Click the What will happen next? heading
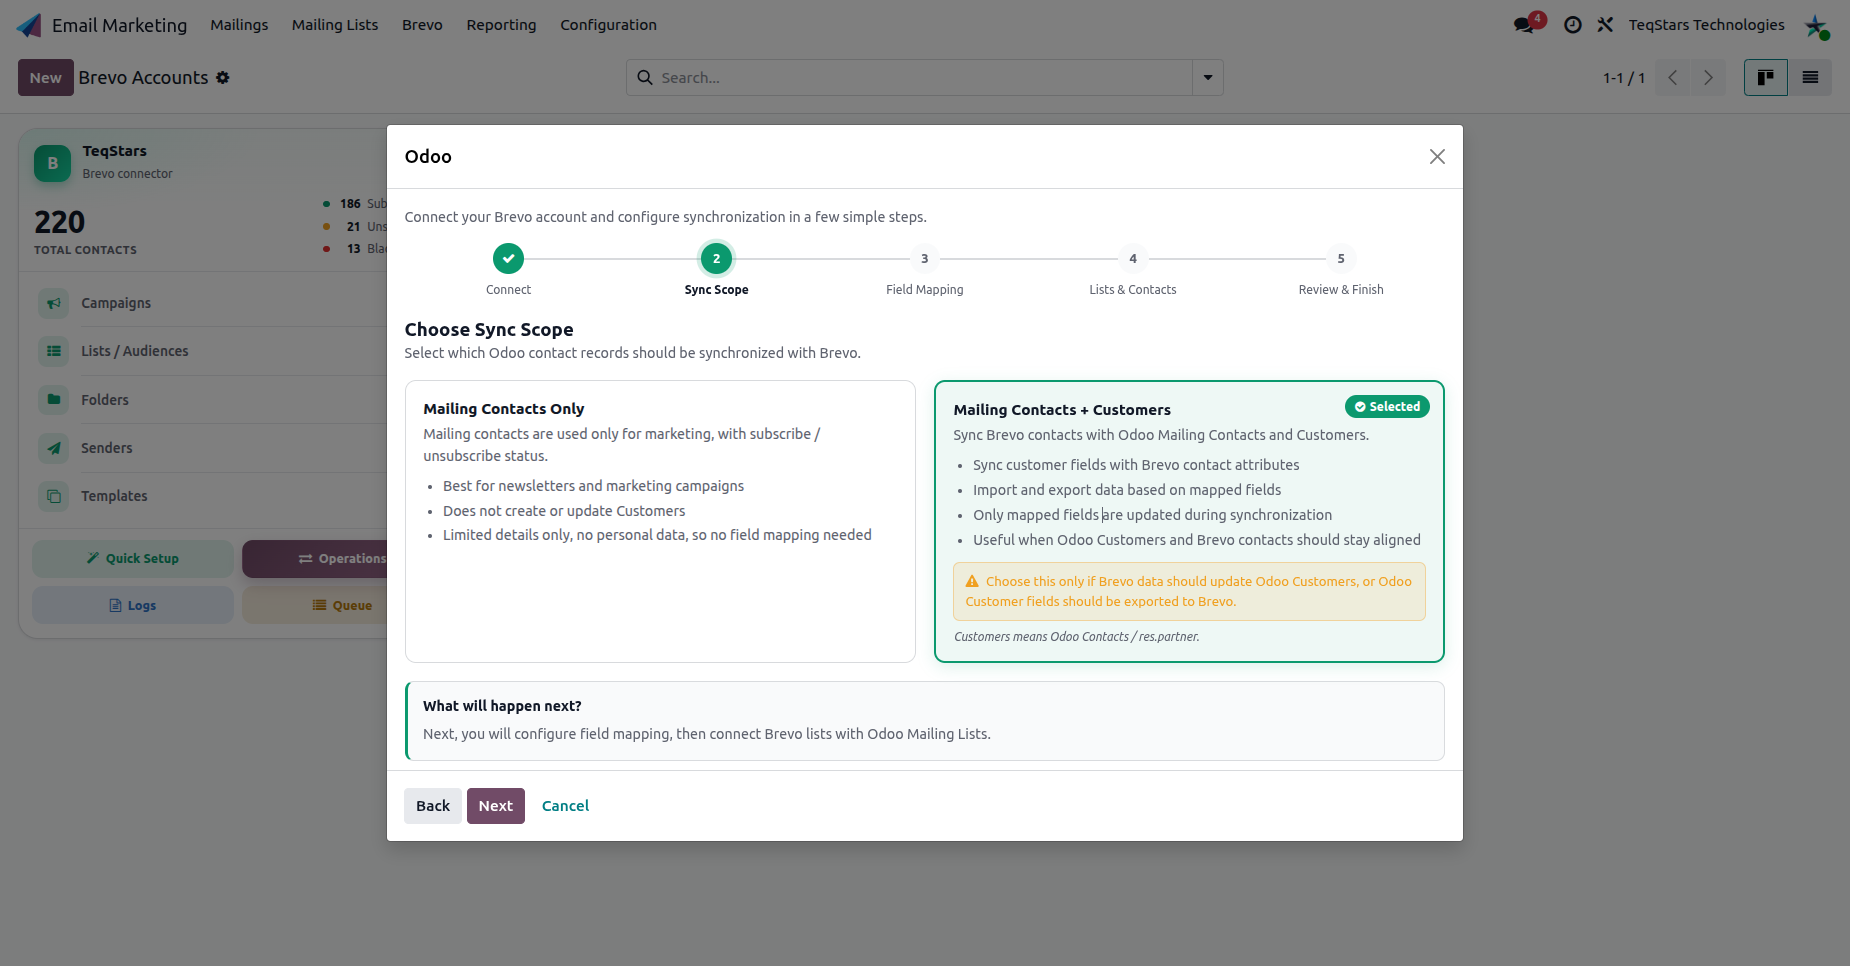This screenshot has width=1850, height=966. 502,706
